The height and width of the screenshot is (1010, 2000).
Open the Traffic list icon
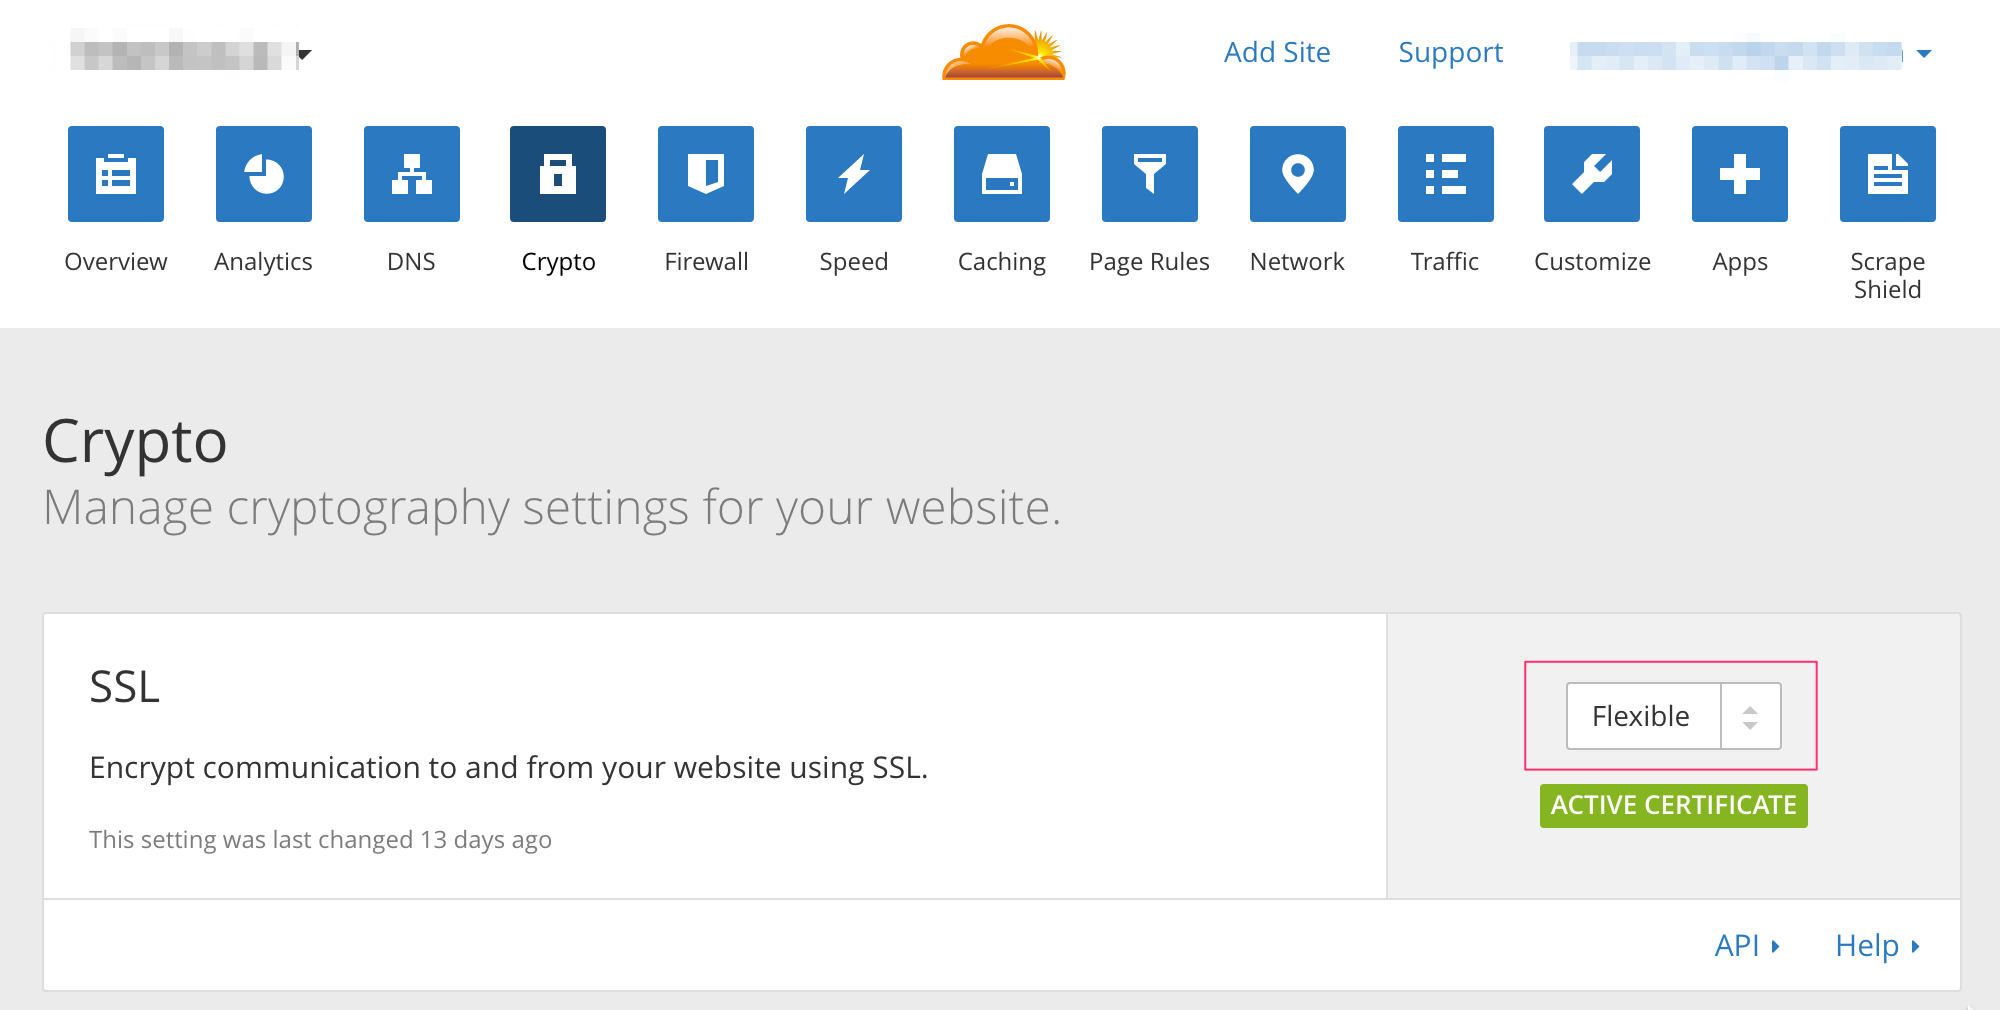(1446, 174)
